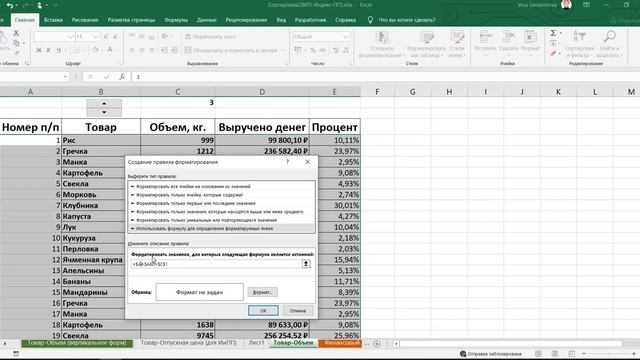Open the Данные ribbon tab
The height and width of the screenshot is (360, 640).
click(207, 20)
